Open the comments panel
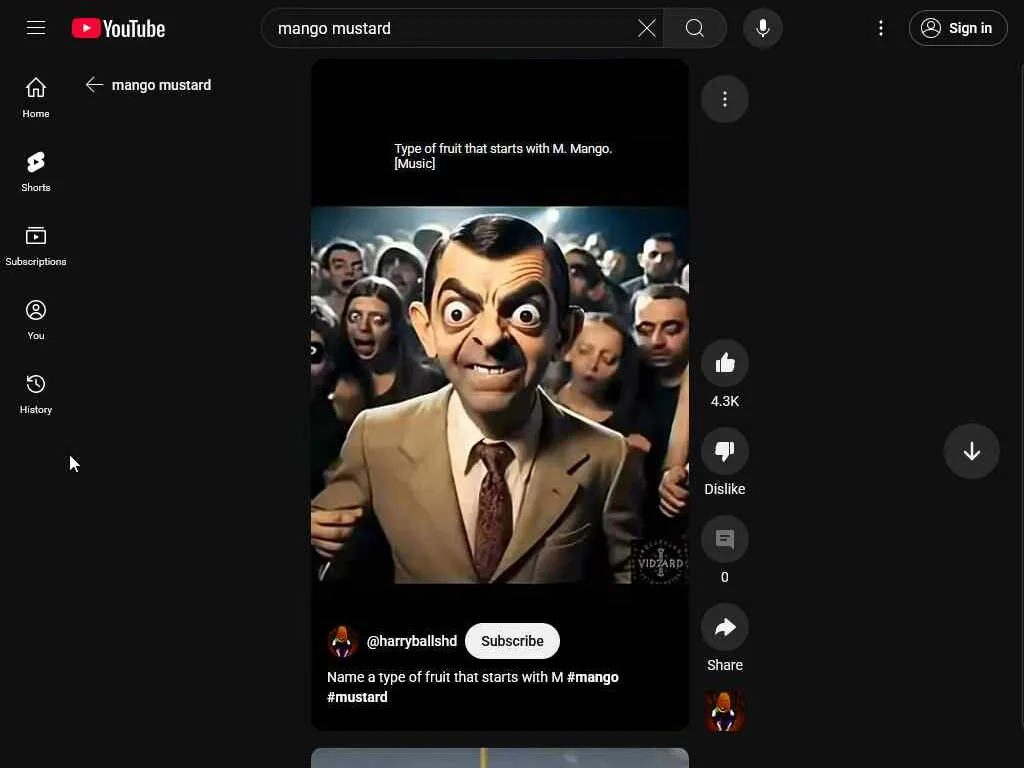Viewport: 1024px width, 768px height. tap(724, 539)
